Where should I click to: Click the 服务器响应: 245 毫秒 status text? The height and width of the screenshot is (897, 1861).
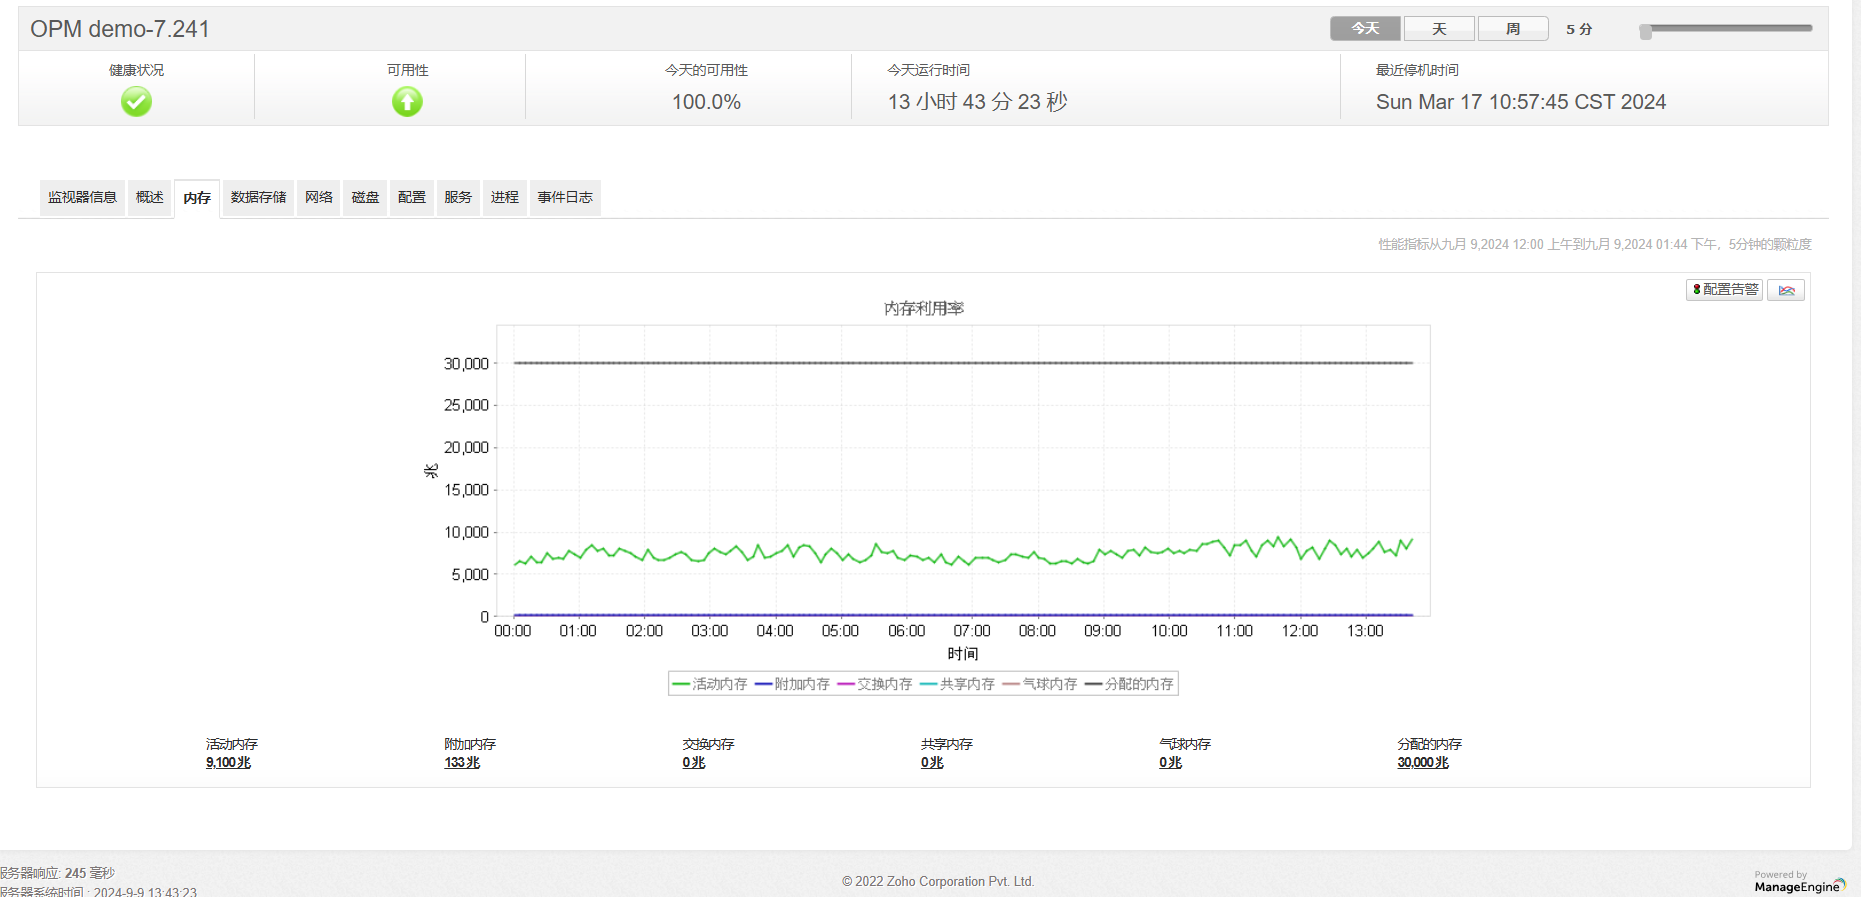coord(58,873)
